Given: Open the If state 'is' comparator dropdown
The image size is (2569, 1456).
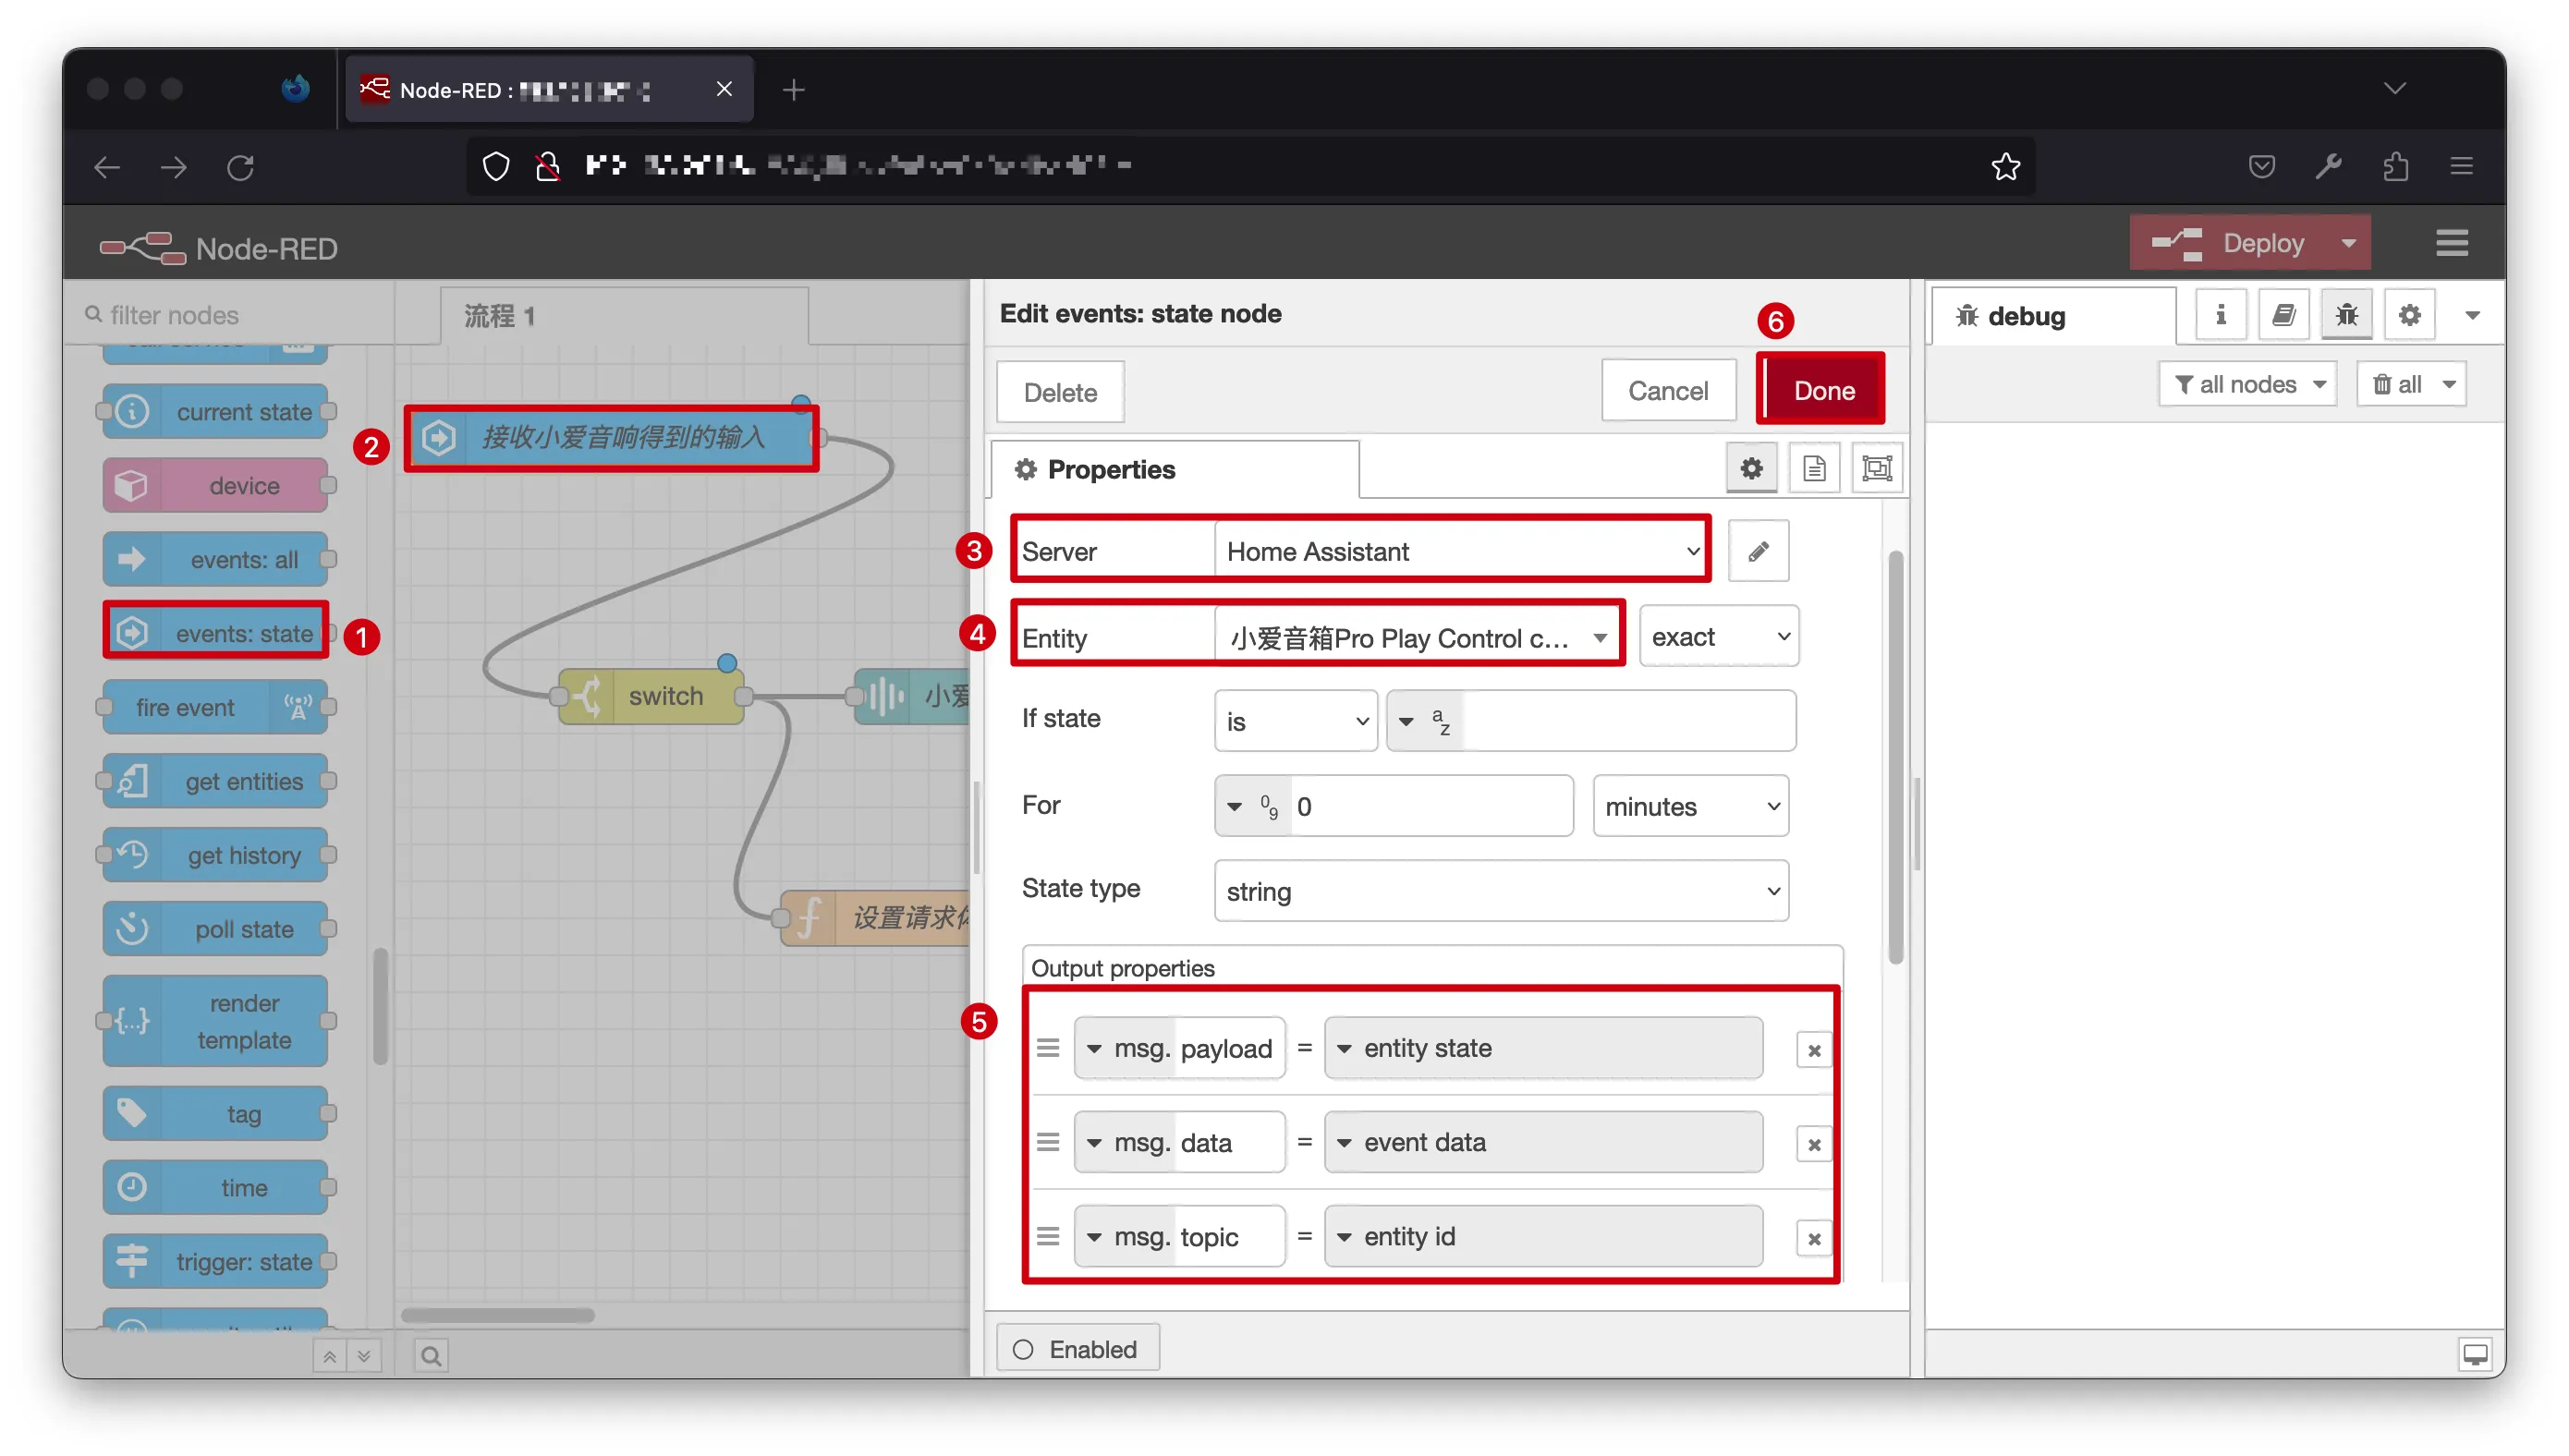Looking at the screenshot, I should [1295, 721].
